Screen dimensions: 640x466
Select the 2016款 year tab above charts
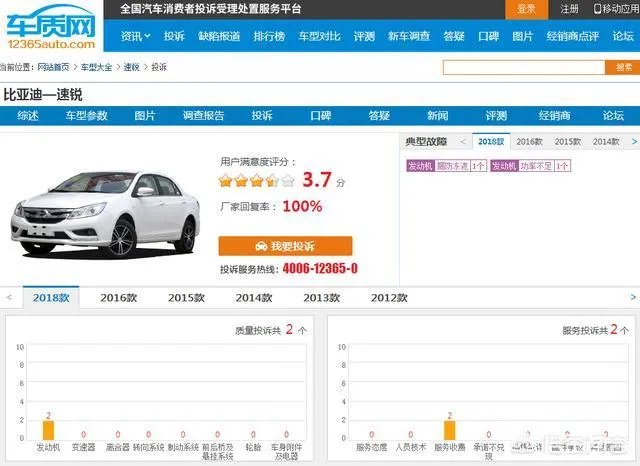118,298
